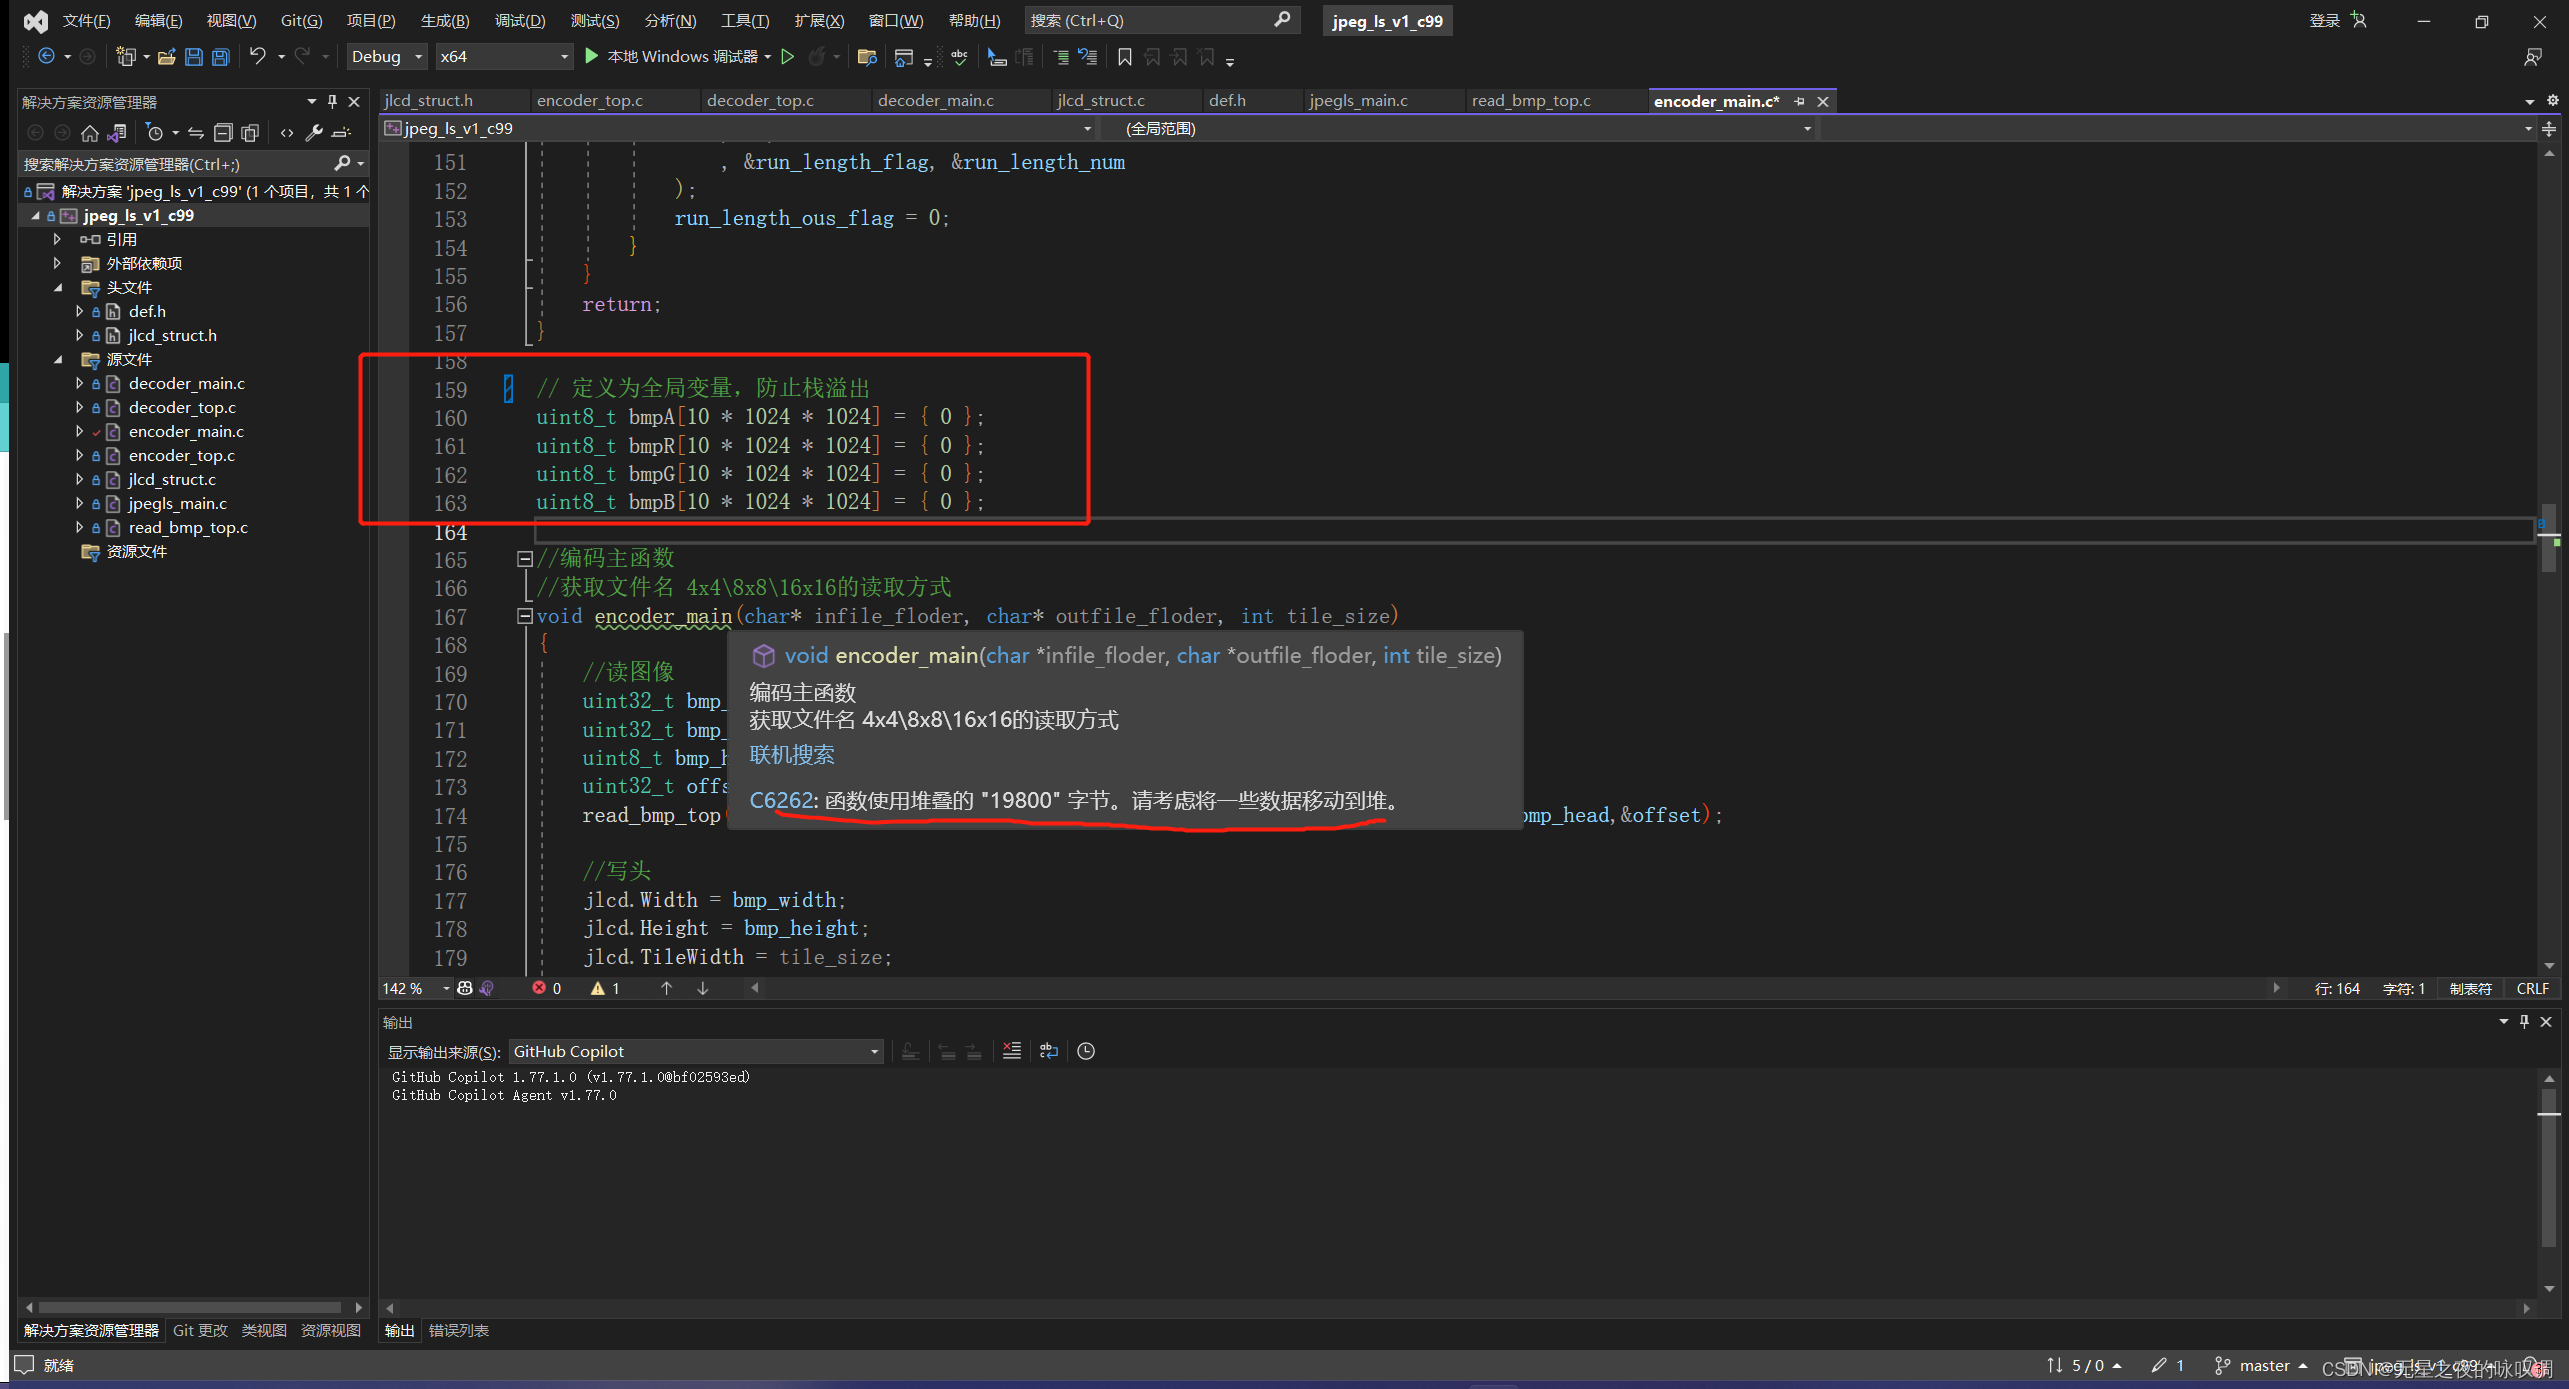Click the toggle word wrap icon in output toolbar

(1049, 1051)
